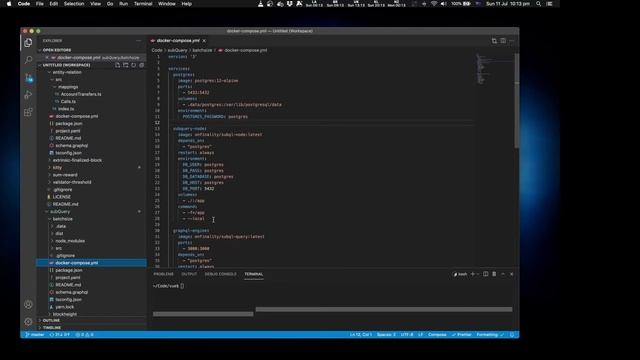Change indentation via Spaces: 2

coord(386,335)
